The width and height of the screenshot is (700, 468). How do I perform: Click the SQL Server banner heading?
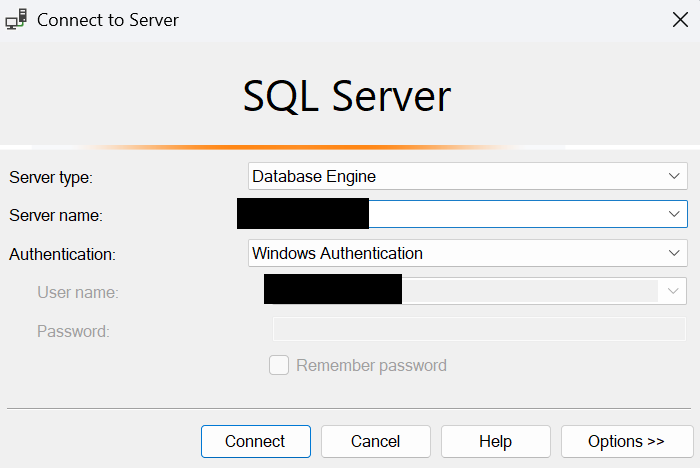[x=347, y=96]
